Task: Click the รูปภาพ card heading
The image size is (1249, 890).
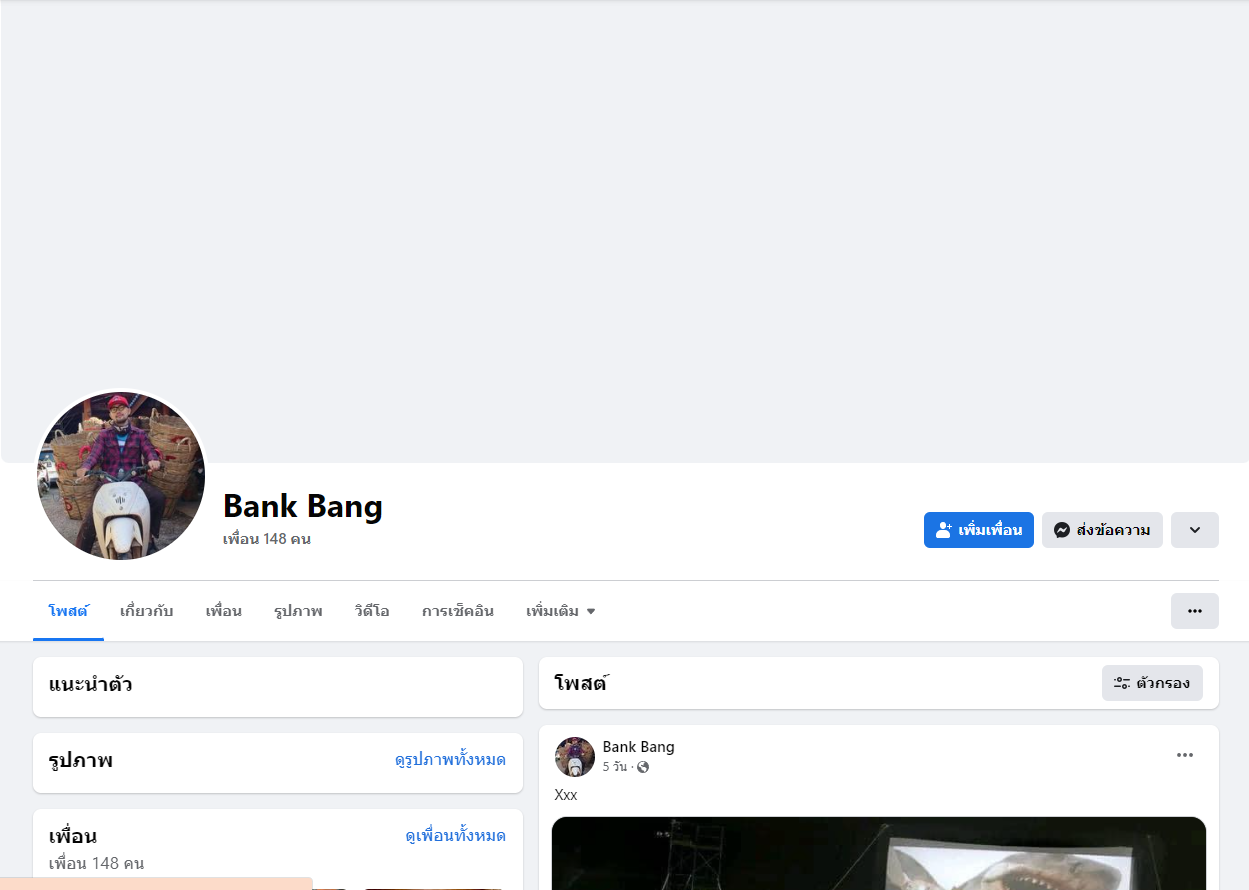Action: (x=81, y=760)
